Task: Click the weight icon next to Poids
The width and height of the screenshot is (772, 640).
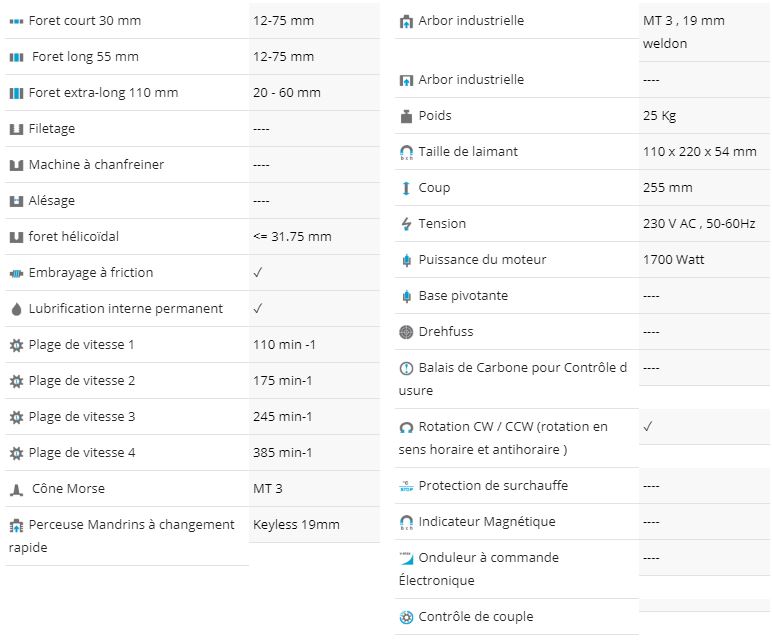Action: click(406, 116)
